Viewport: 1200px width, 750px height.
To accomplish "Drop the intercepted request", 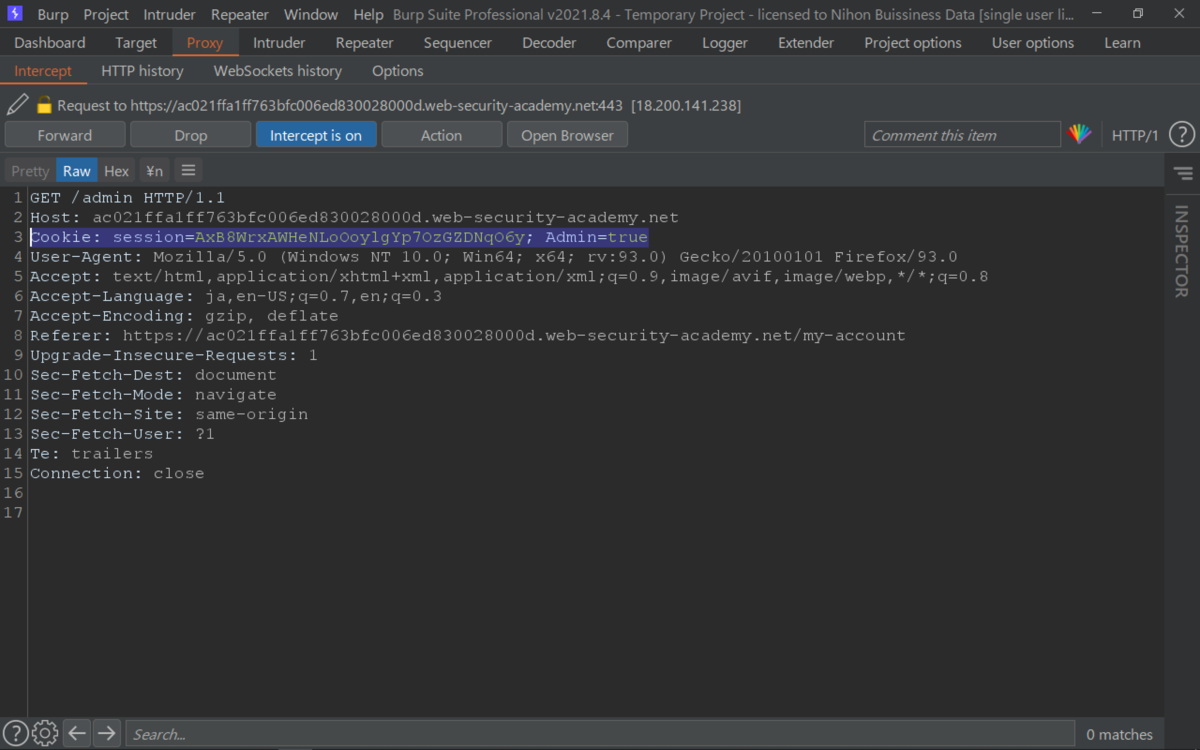I will tap(191, 135).
